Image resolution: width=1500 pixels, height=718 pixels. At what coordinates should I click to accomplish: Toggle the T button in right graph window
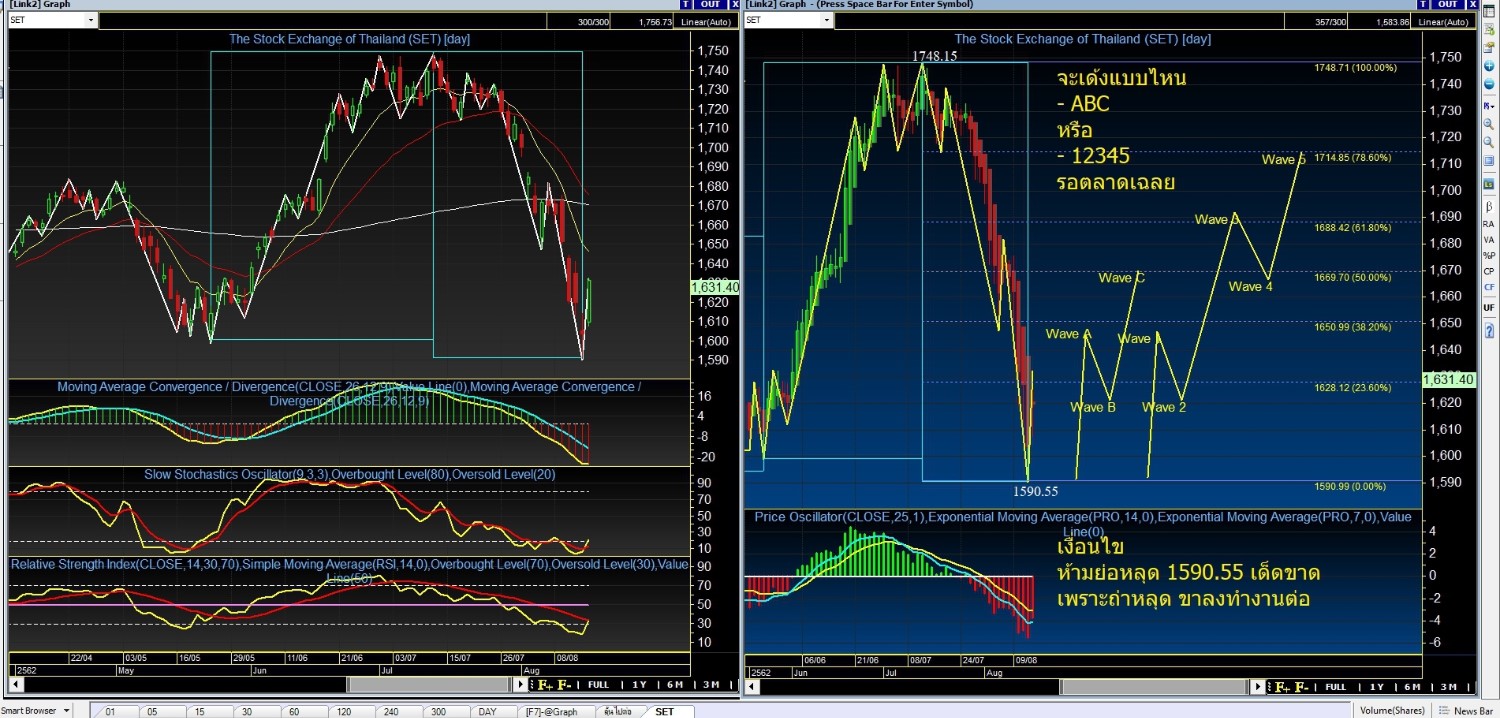1423,4
